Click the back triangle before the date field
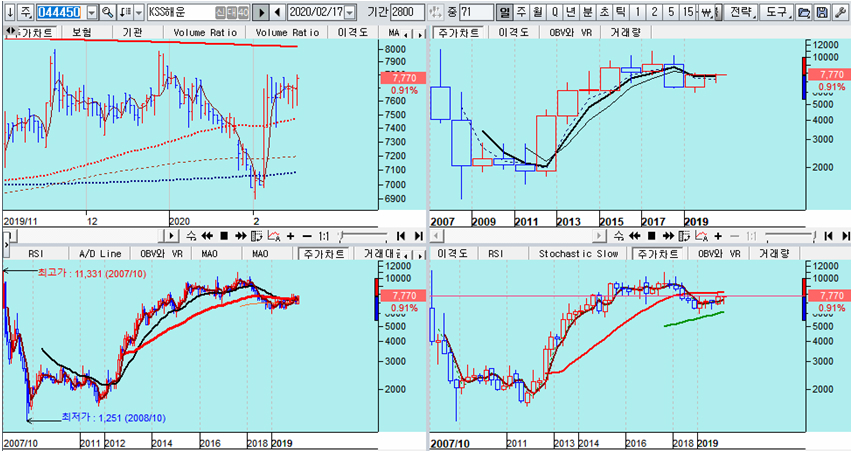The height and width of the screenshot is (451, 853). (277, 12)
